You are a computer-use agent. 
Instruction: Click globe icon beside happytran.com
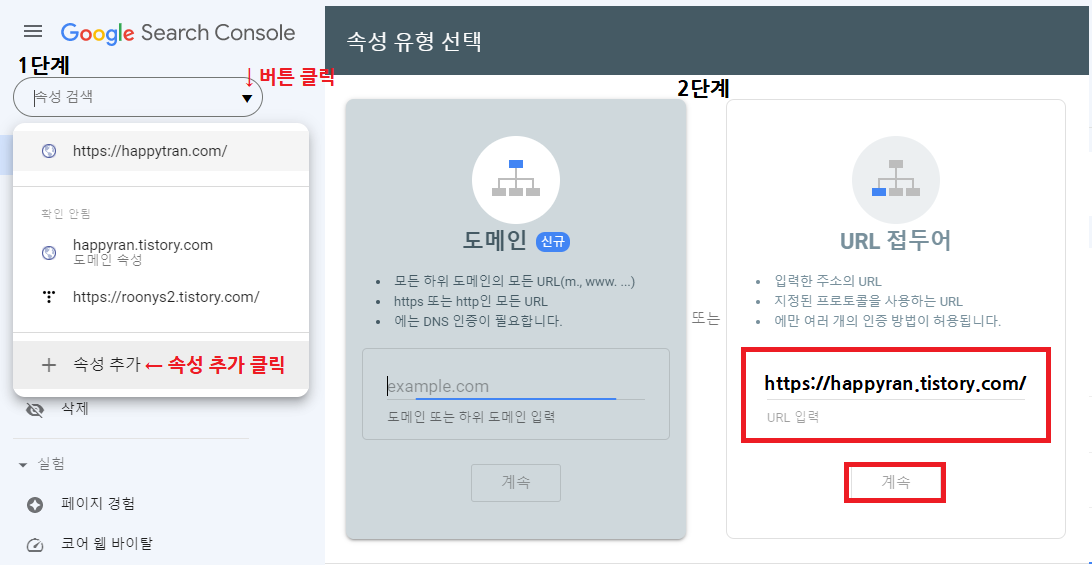(49, 151)
